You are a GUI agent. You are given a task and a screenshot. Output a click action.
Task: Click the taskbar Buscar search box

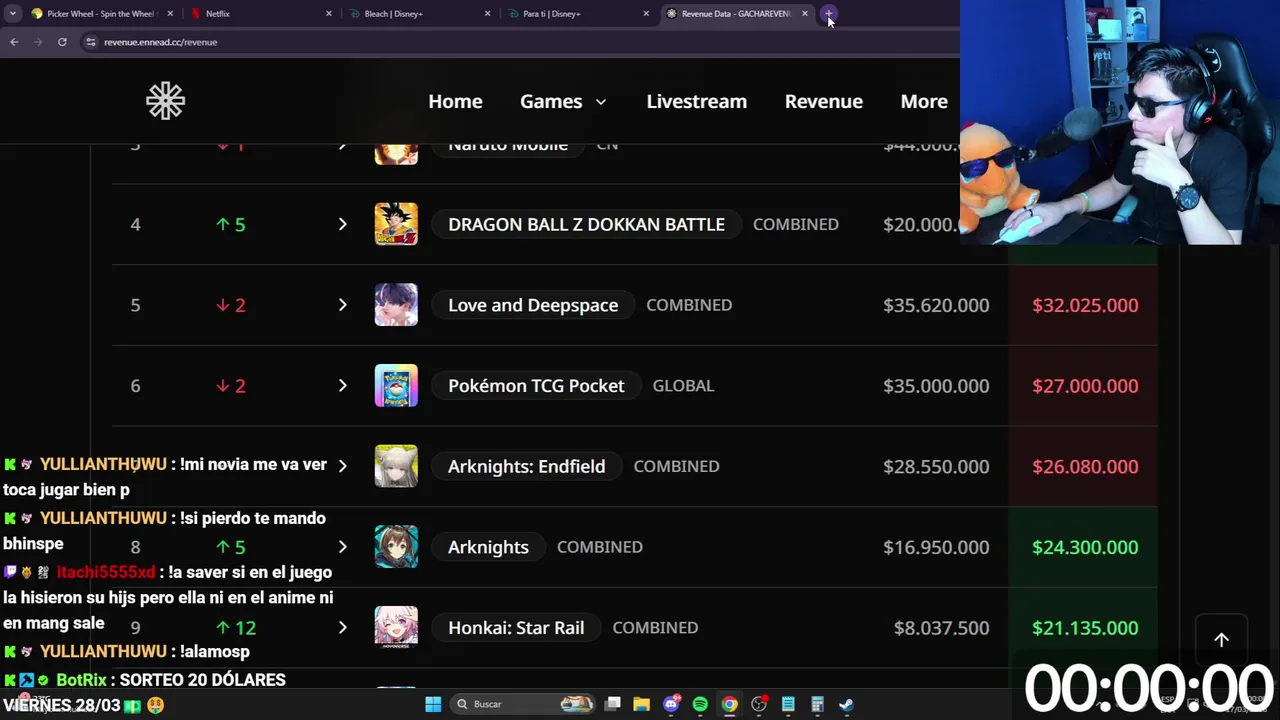[522, 704]
